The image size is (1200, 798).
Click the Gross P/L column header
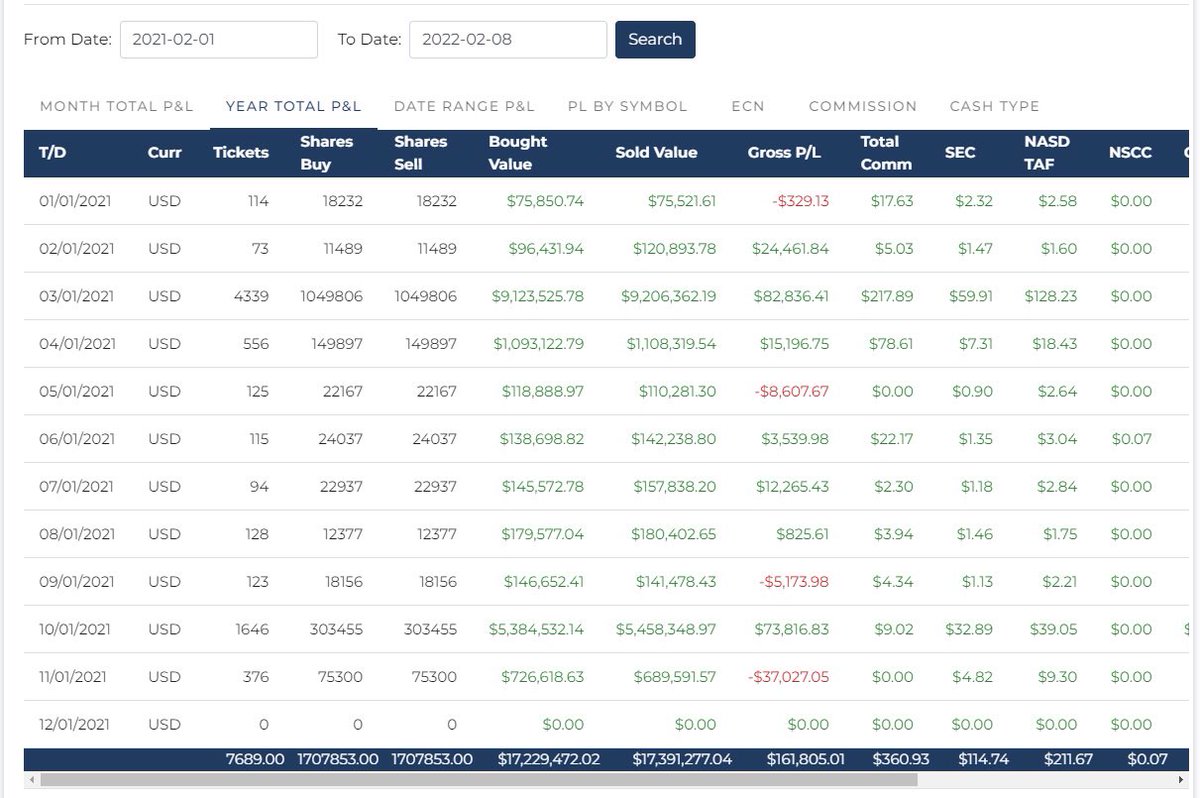(784, 153)
